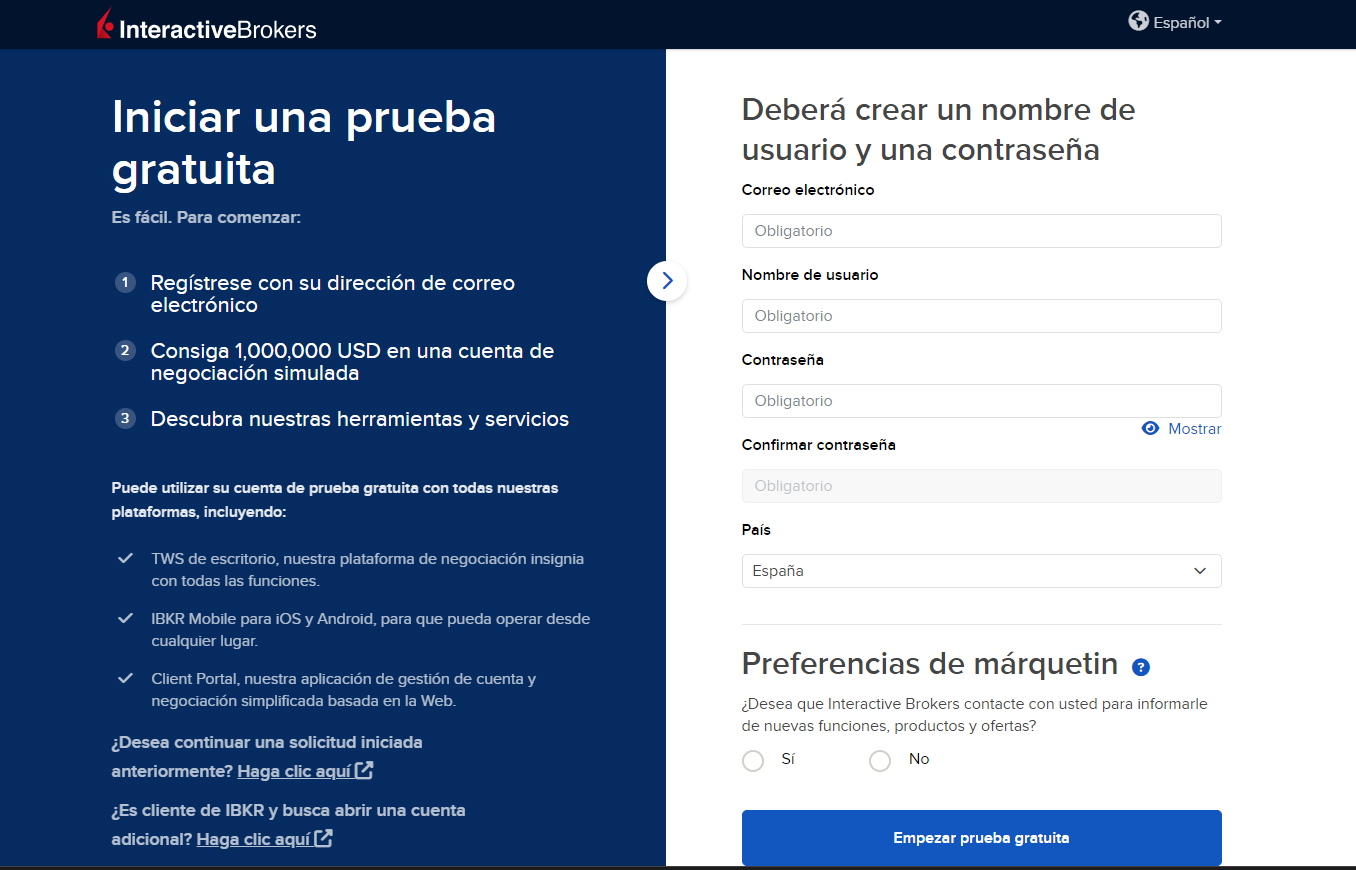Viewport: 1356px width, 870px height.
Task: Click the marketing preferences help icon
Action: click(1141, 667)
